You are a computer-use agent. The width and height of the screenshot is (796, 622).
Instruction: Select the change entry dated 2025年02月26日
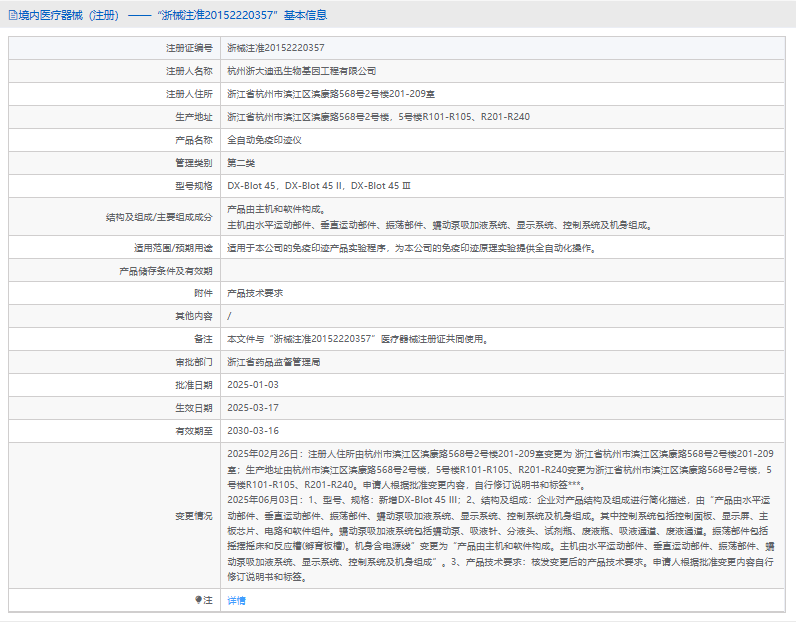pos(501,470)
